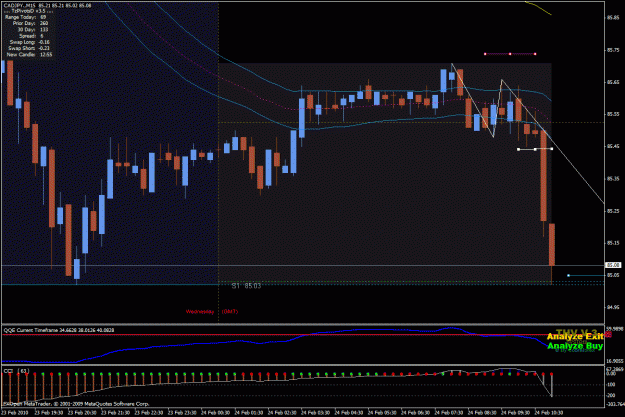
Task: Click the '23 Feb 19:30' time axis label
Action: point(48,413)
